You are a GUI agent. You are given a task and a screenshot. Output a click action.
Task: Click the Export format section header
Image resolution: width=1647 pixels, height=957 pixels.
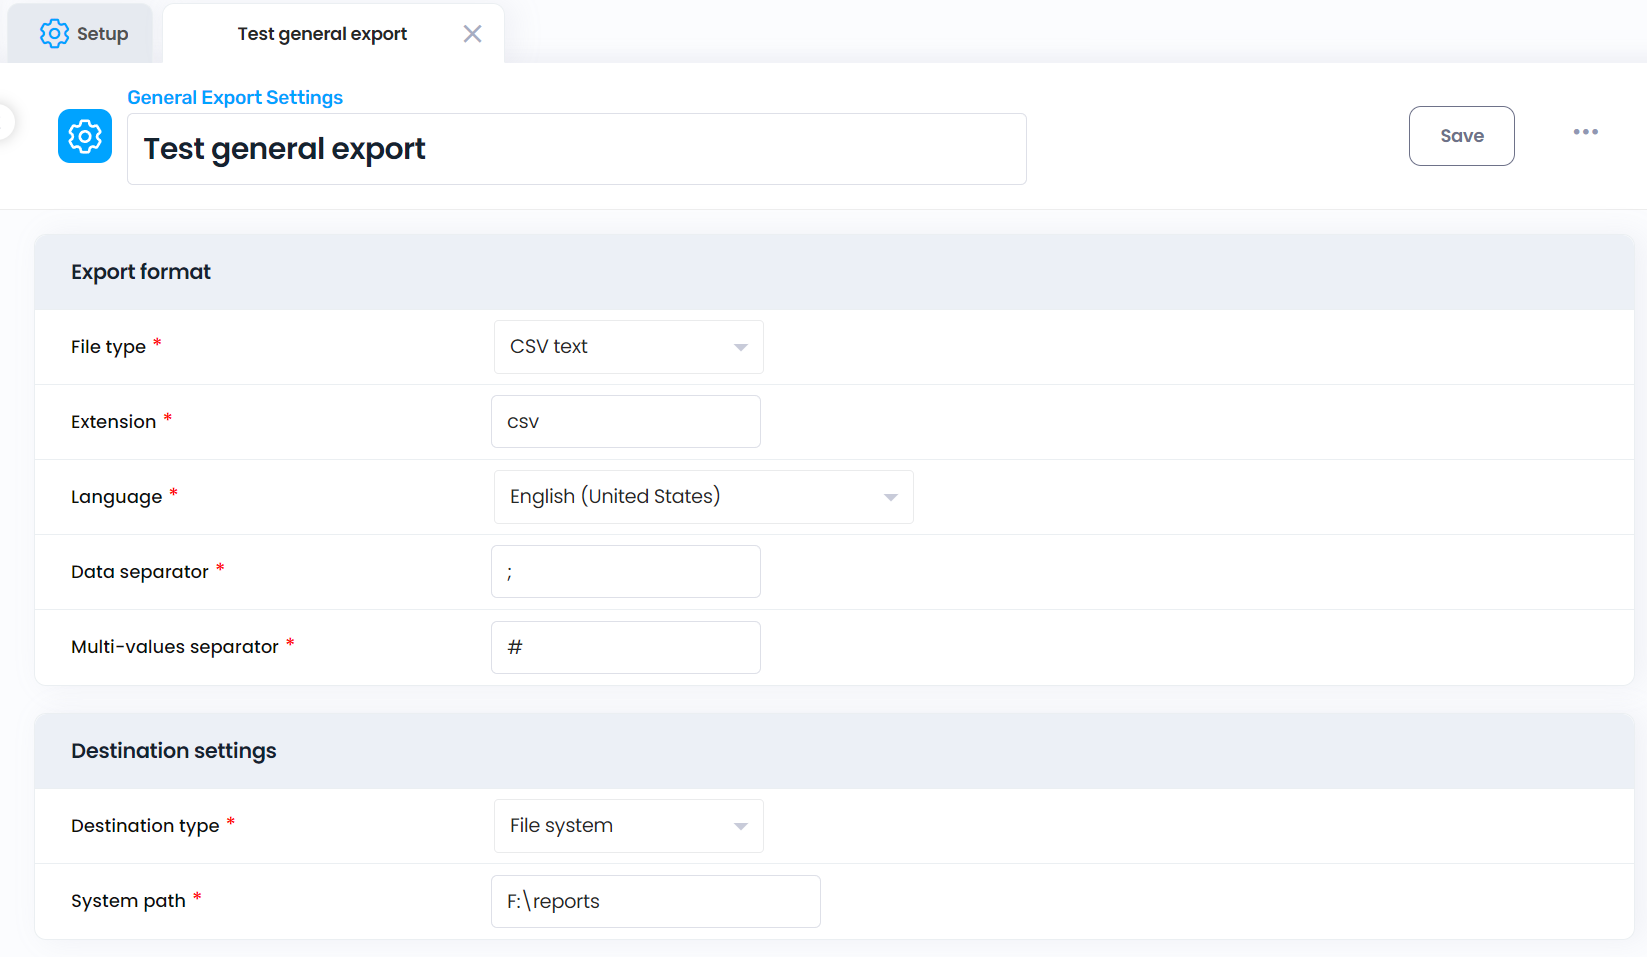141,272
